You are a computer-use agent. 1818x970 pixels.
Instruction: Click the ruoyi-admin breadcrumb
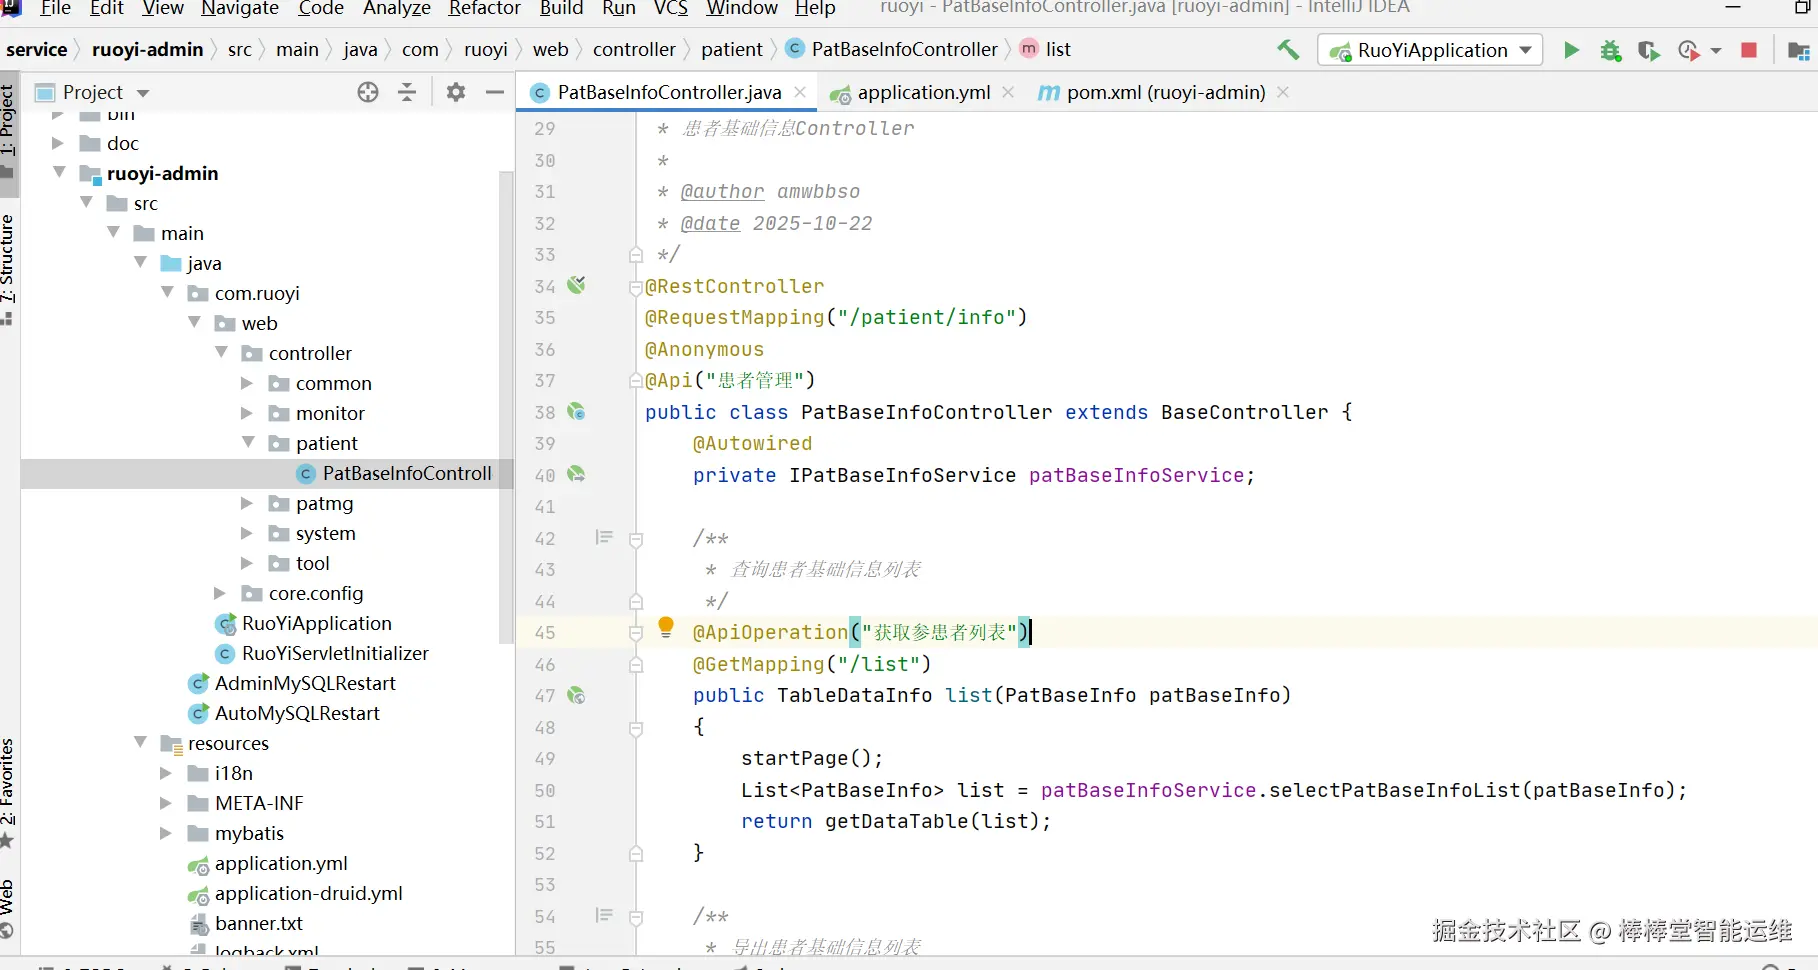pos(147,49)
